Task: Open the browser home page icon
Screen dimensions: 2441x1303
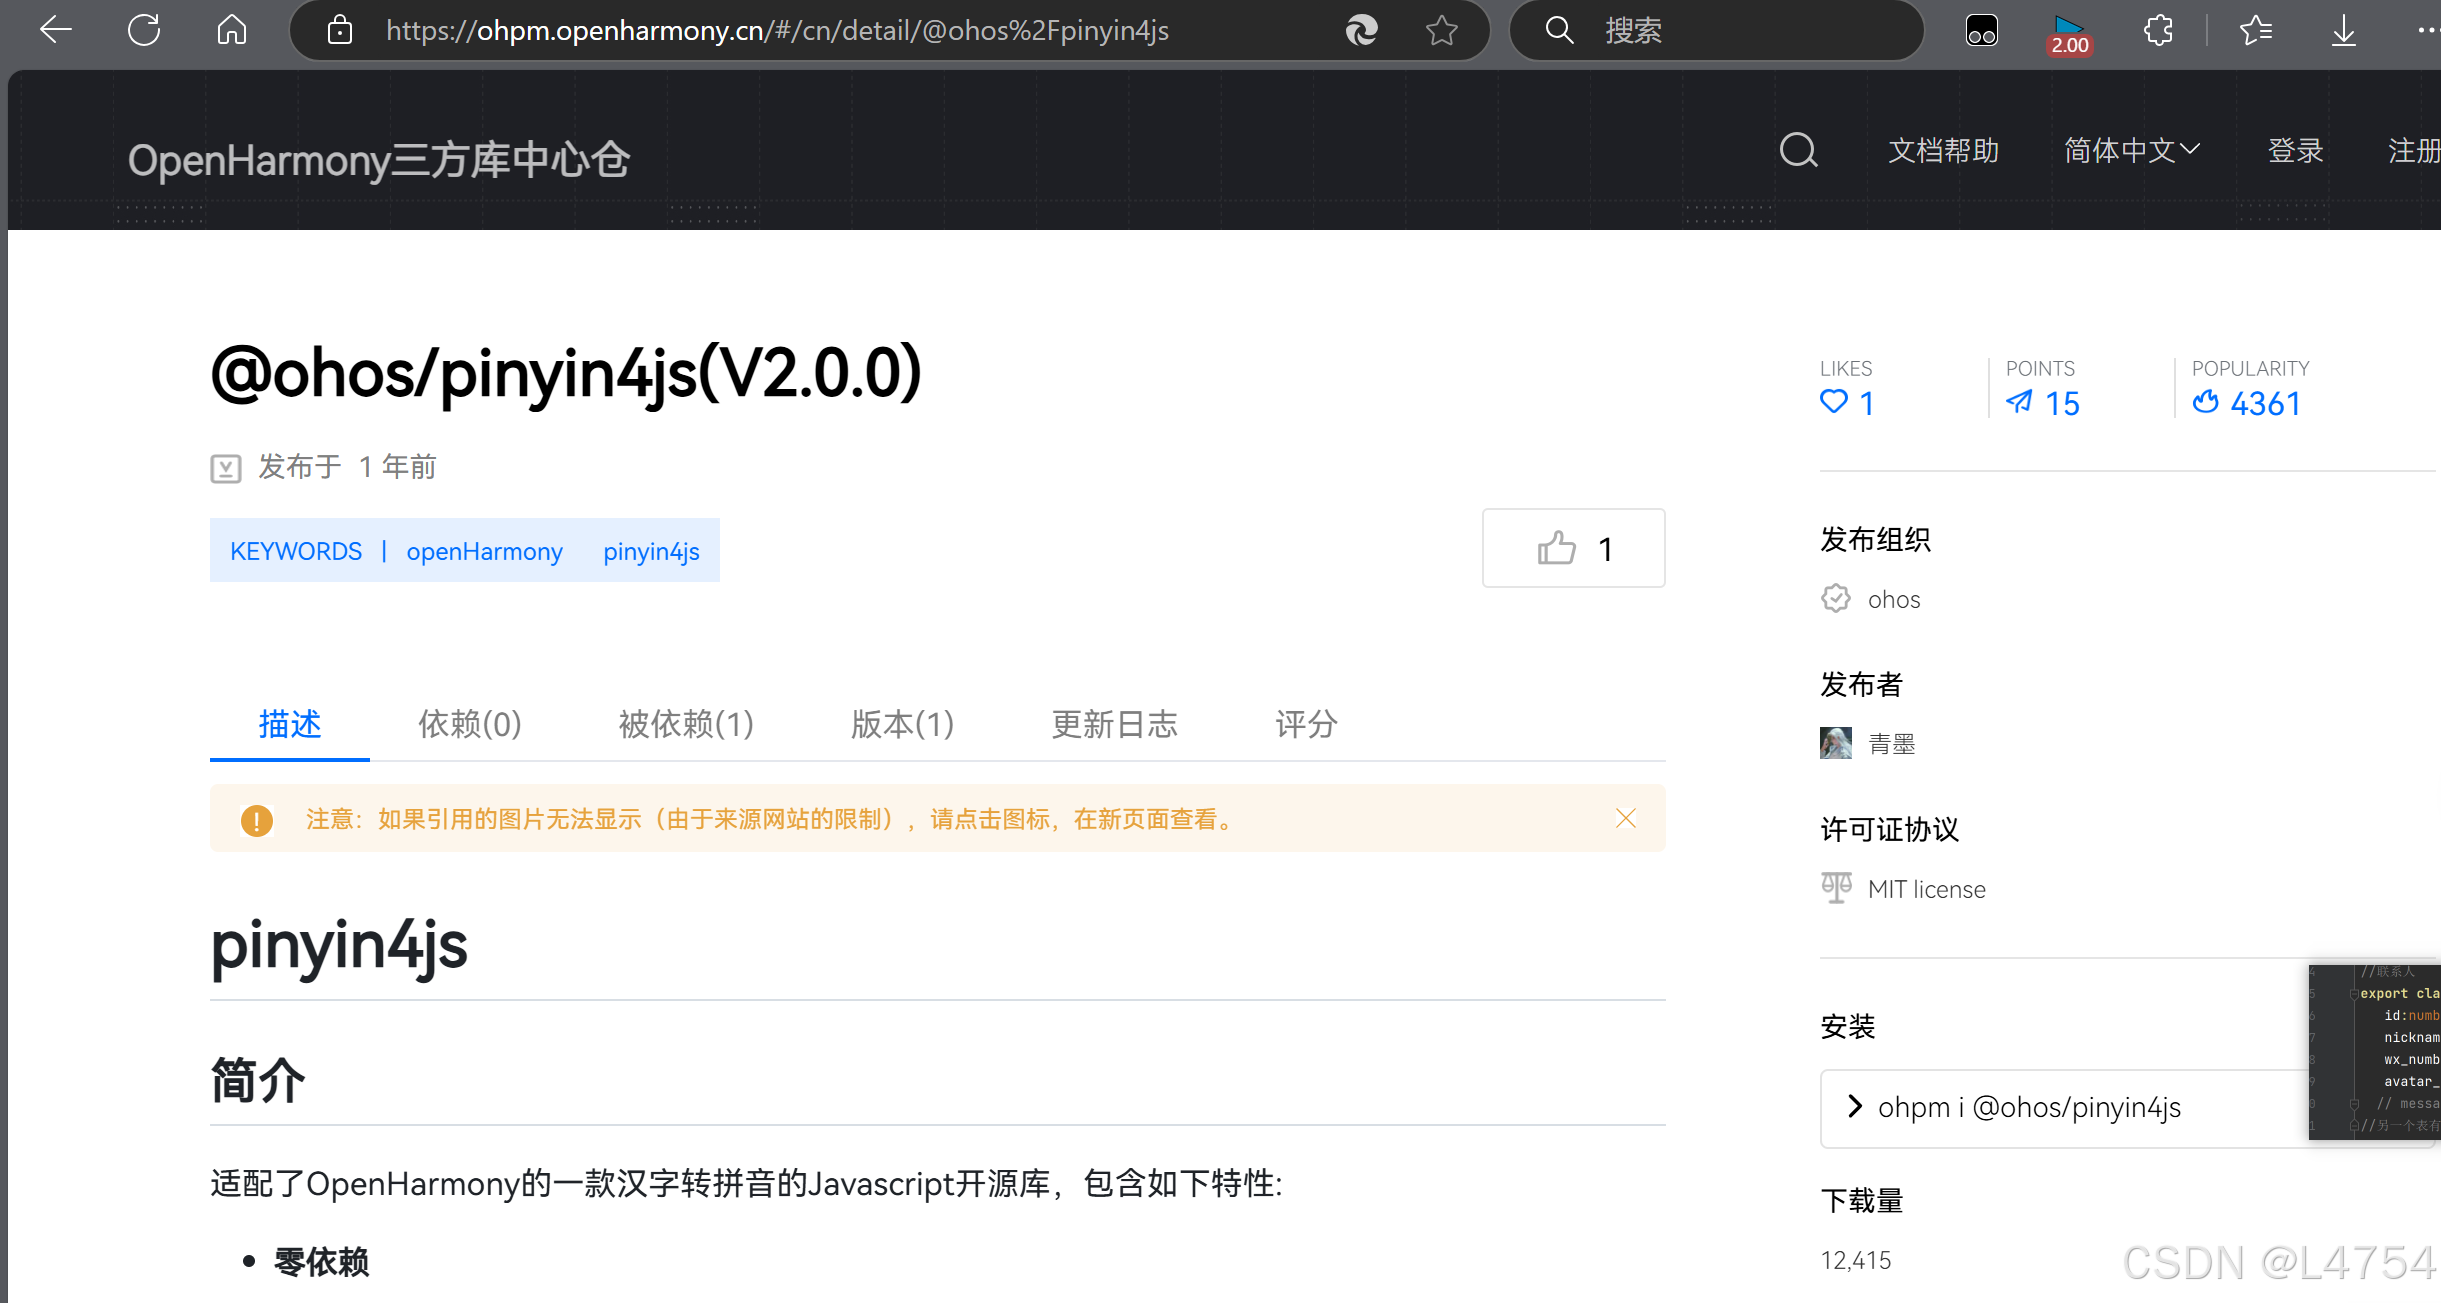Action: (x=232, y=30)
